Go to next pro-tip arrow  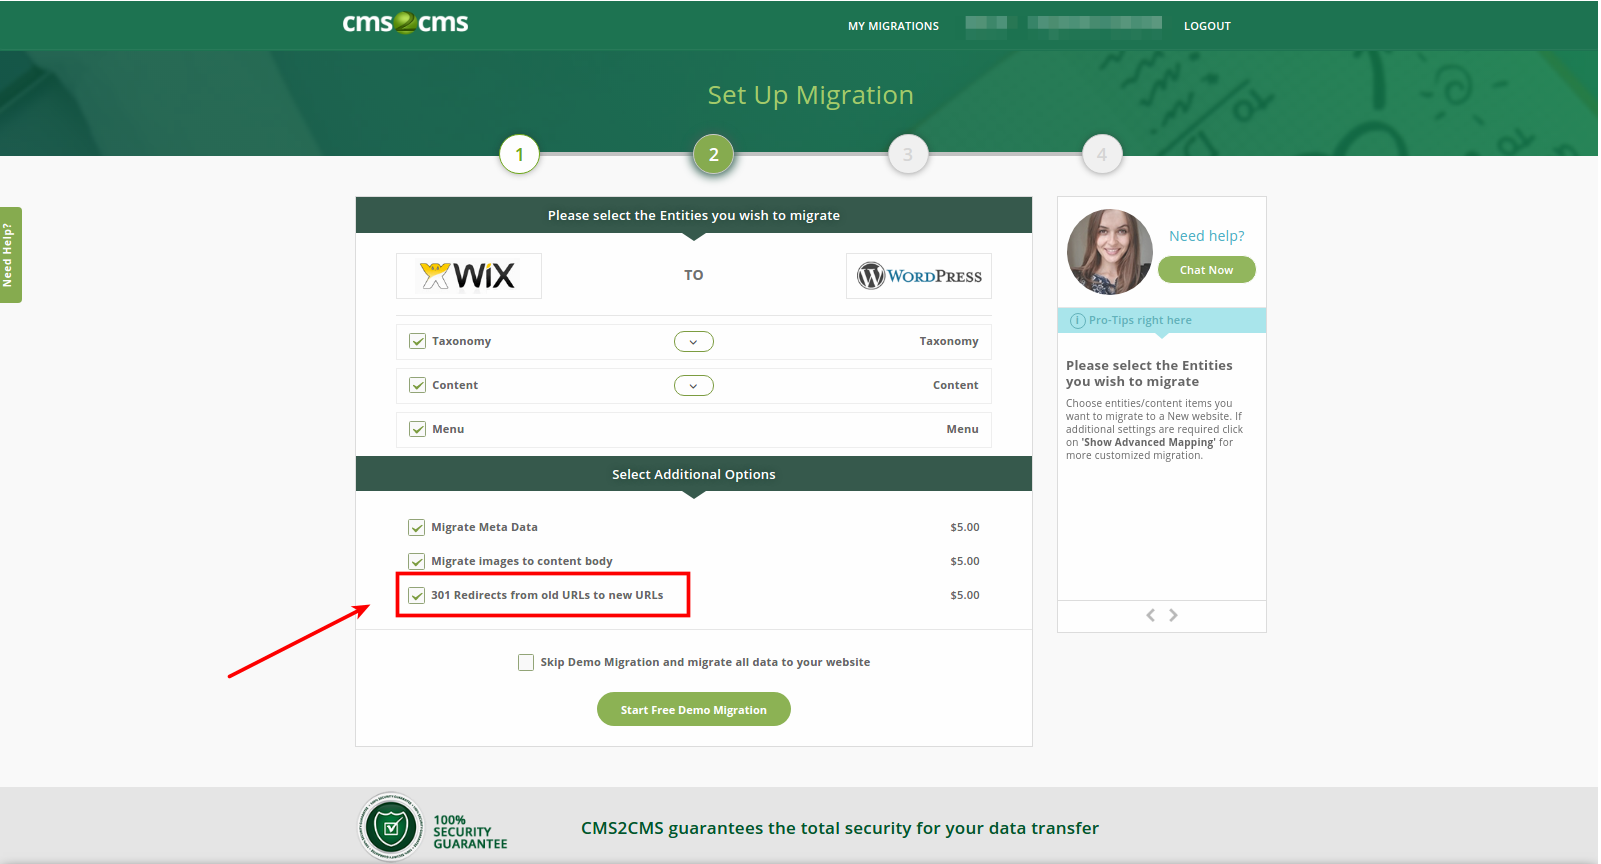(x=1173, y=615)
